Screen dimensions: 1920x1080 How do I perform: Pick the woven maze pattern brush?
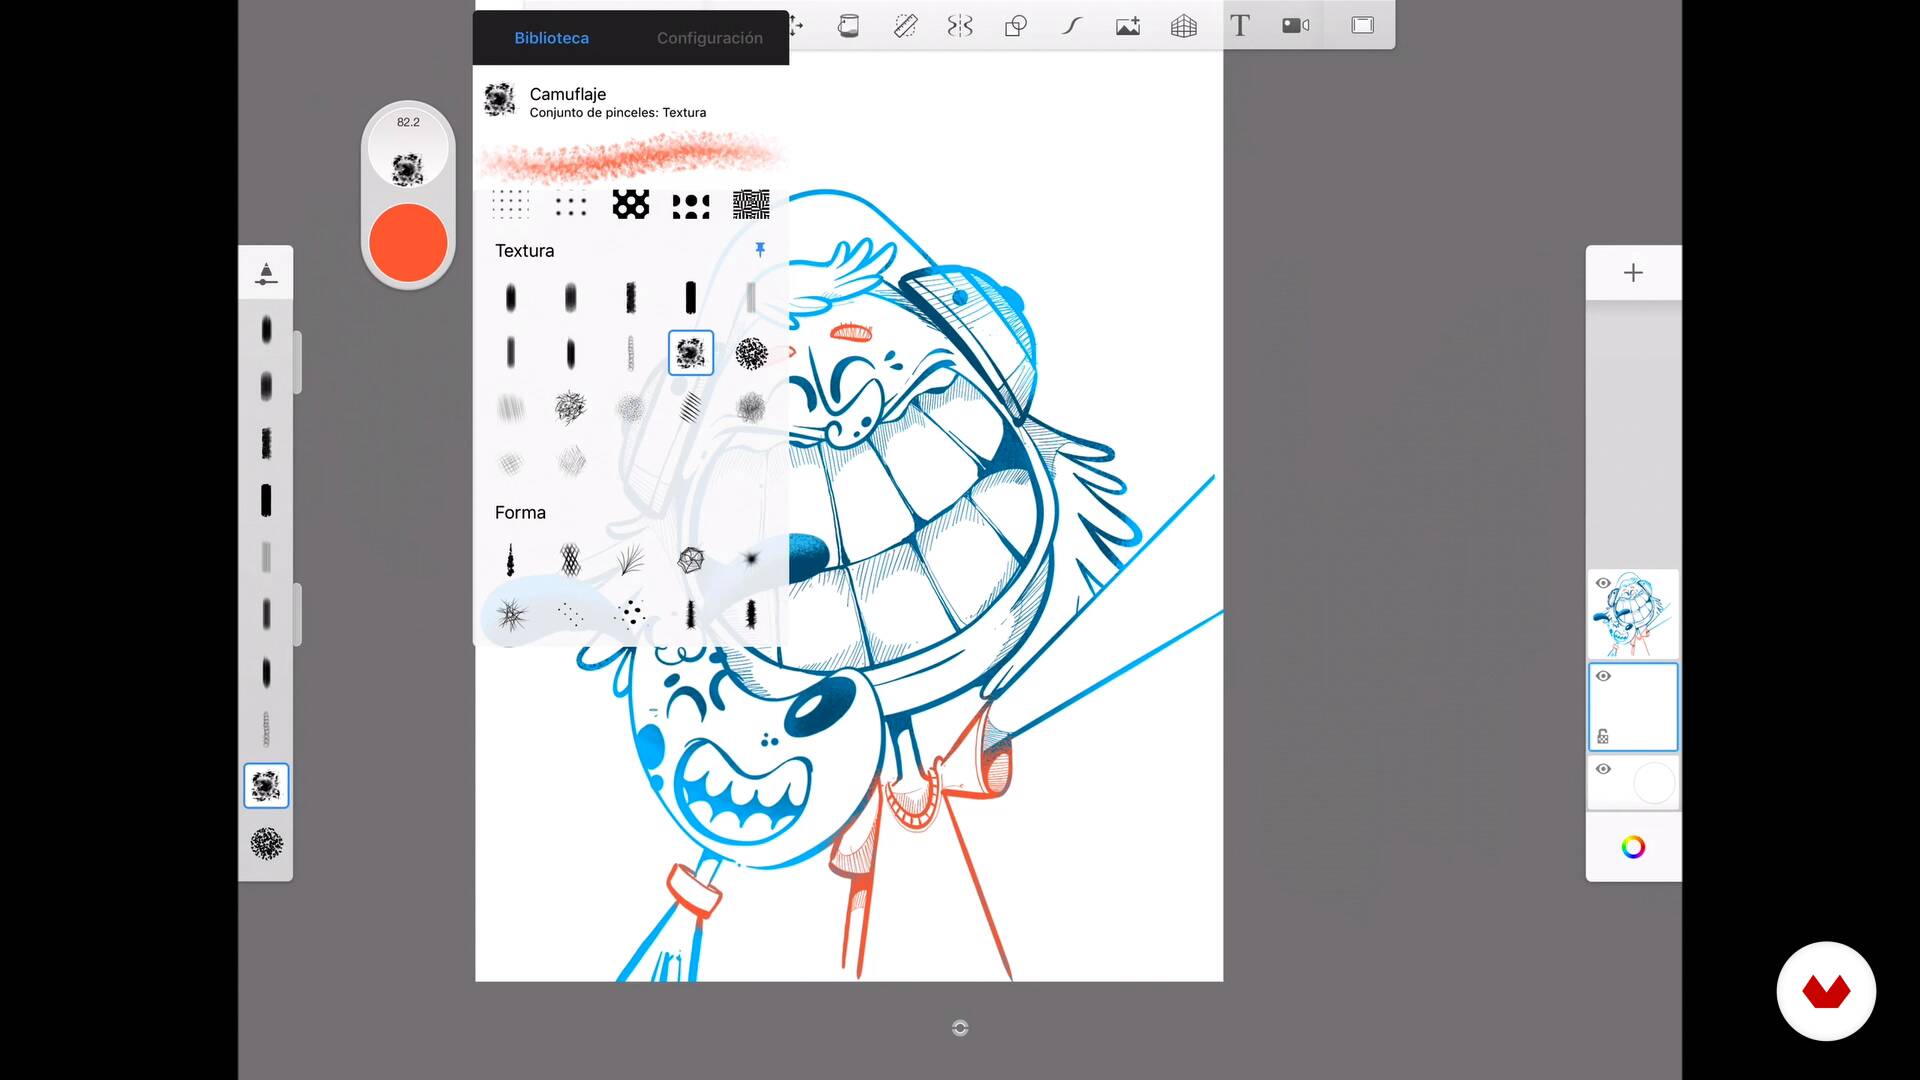coord(751,205)
